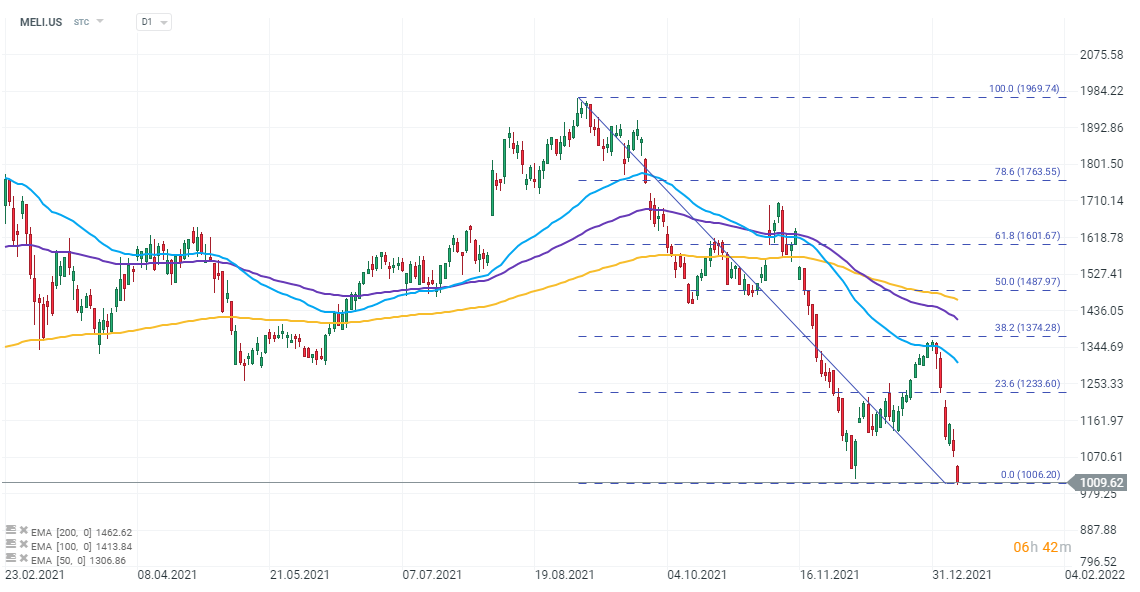Click the MELI.US symbol name
The image size is (1140, 592).
click(x=41, y=21)
